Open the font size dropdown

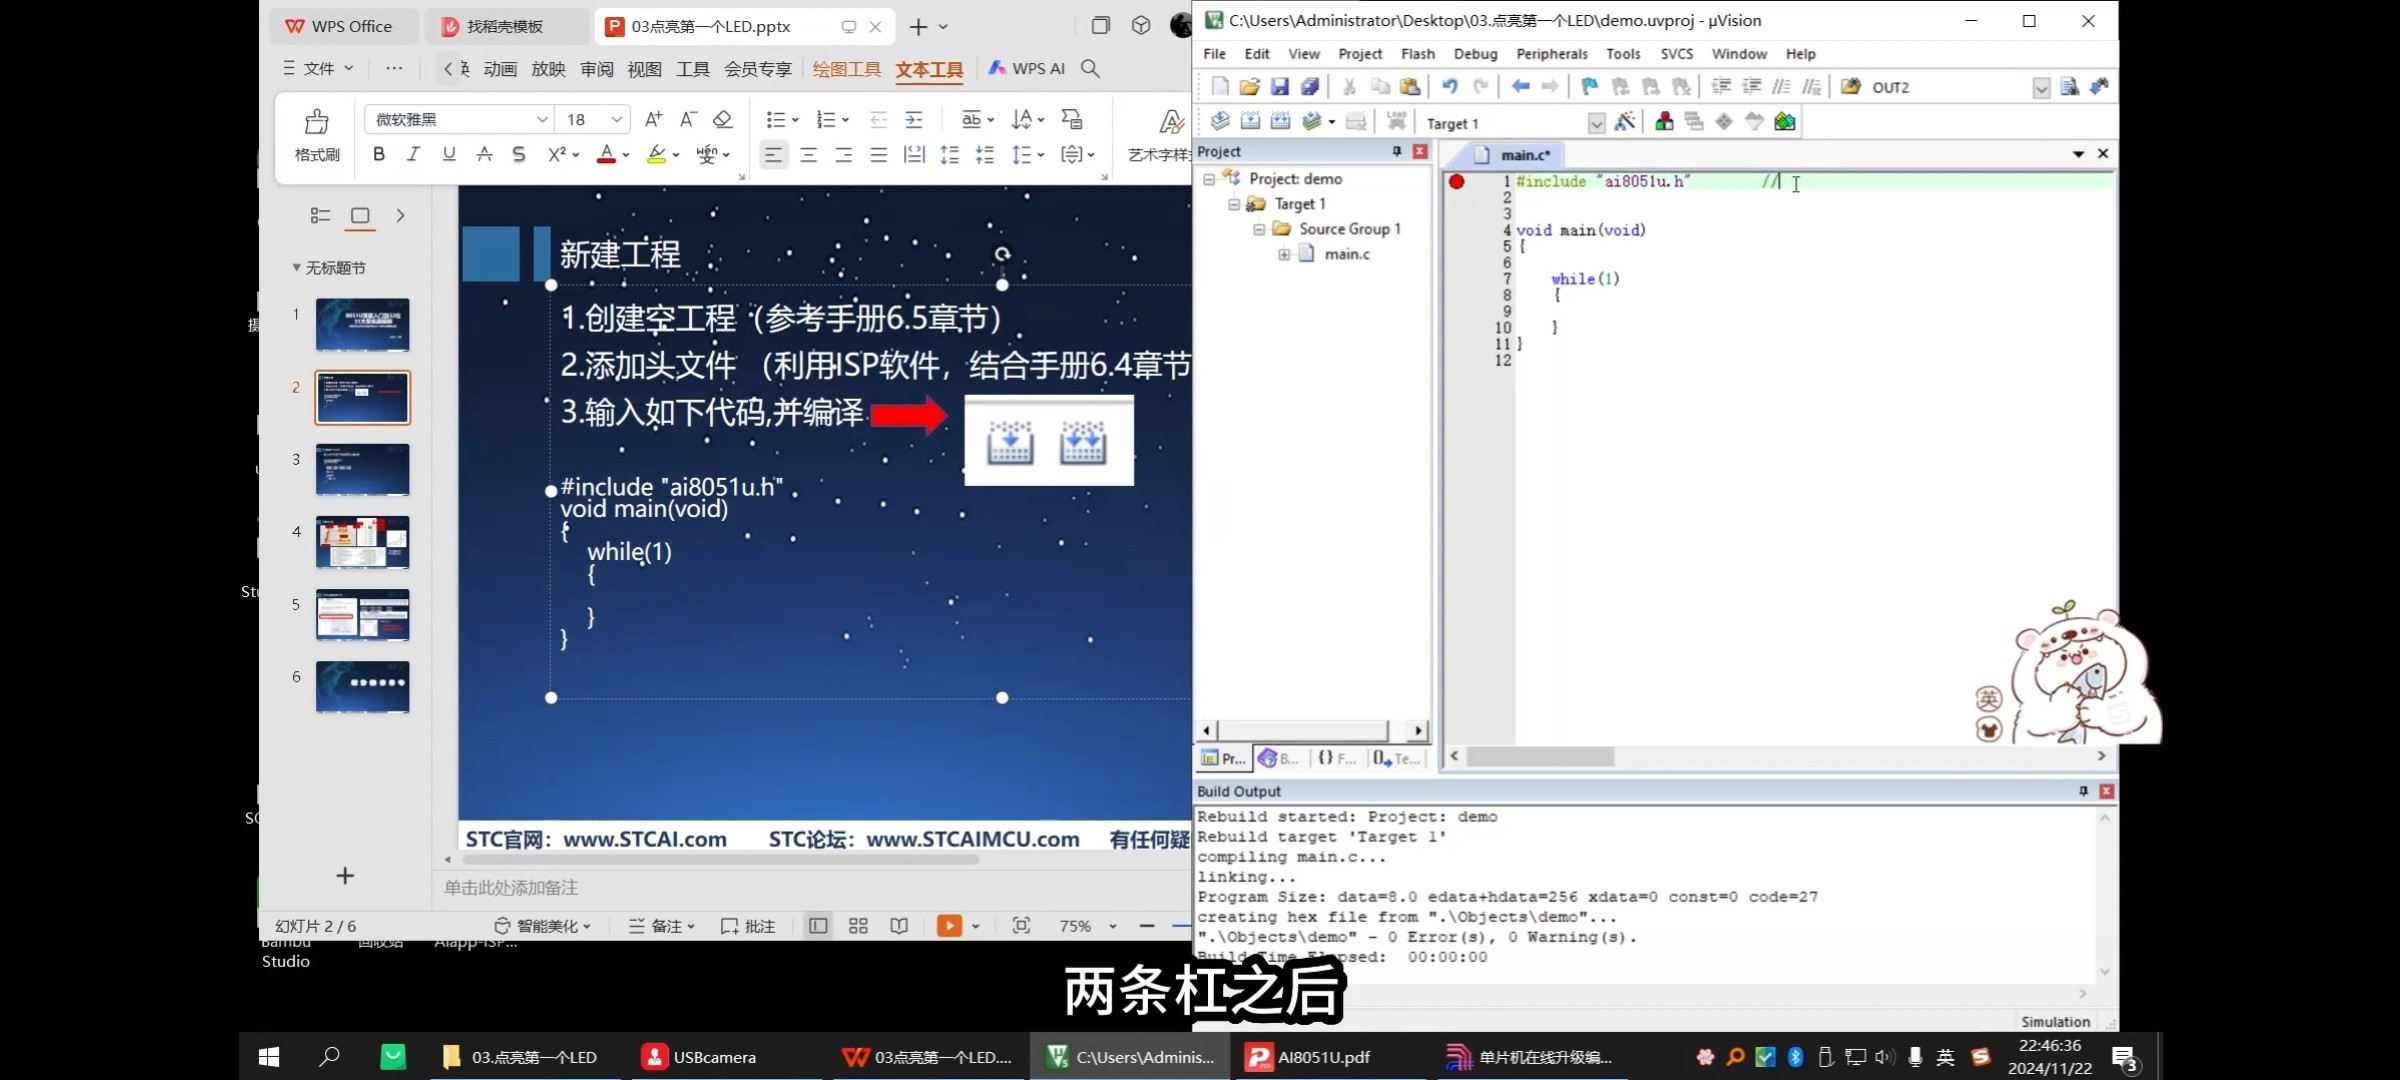click(618, 119)
